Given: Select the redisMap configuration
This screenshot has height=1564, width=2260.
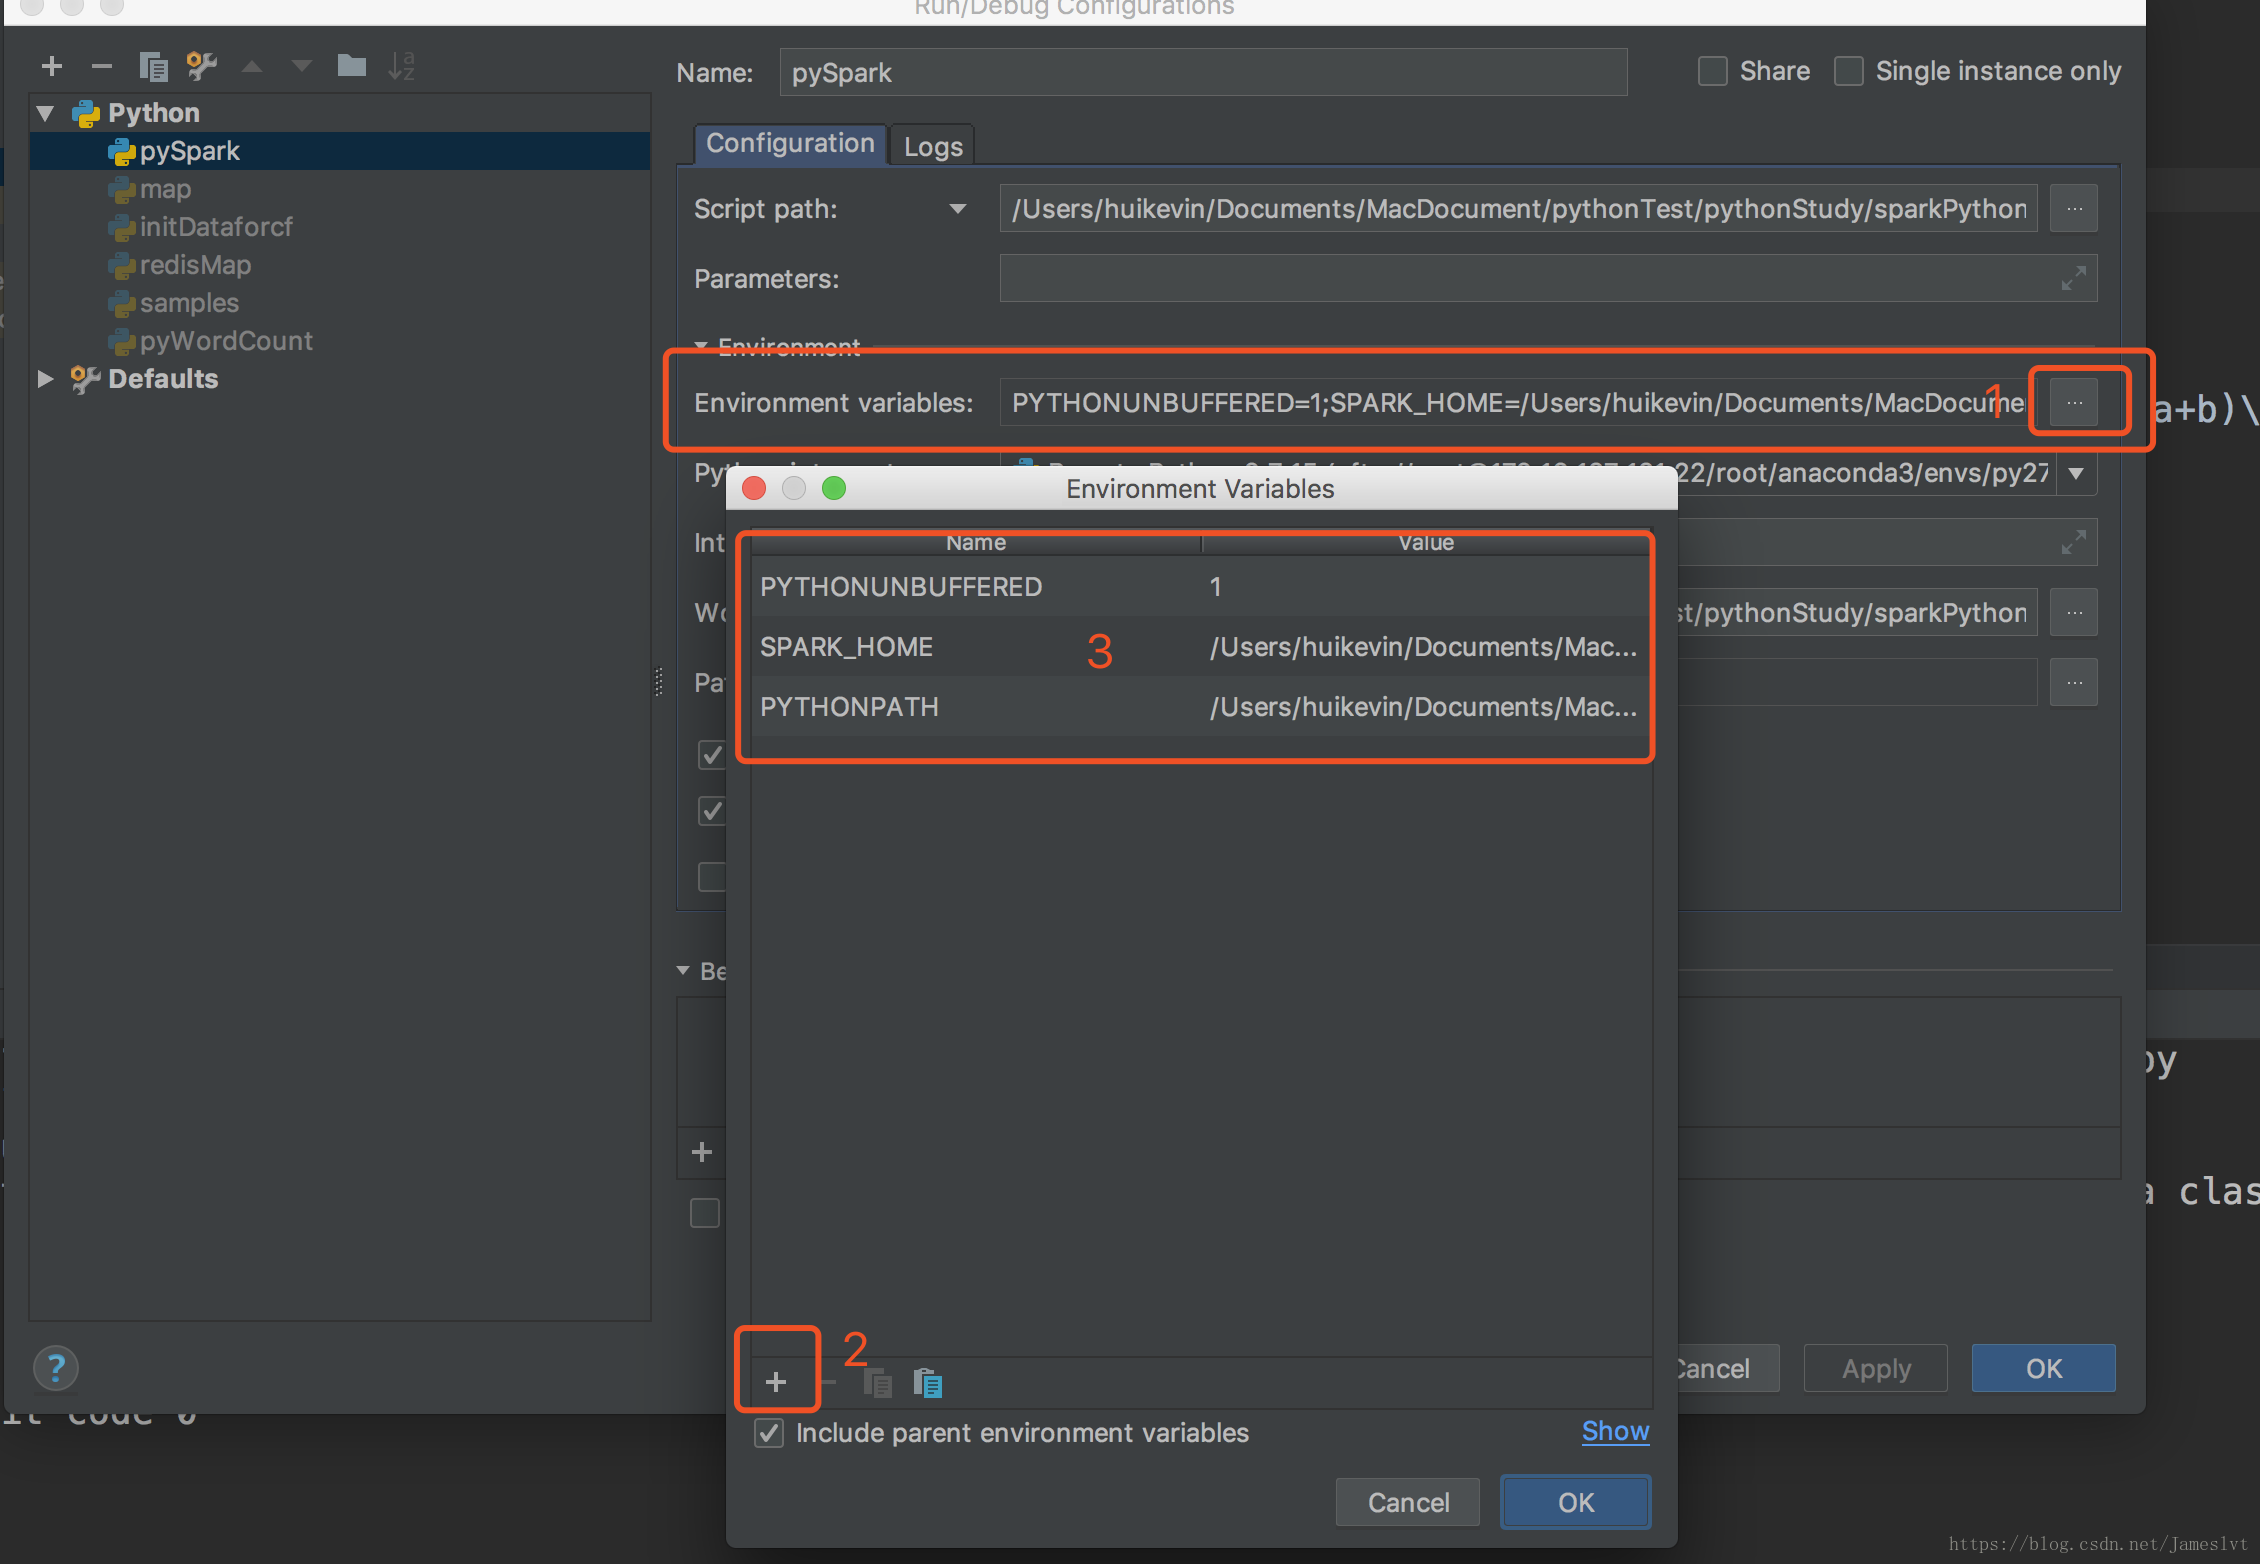Looking at the screenshot, I should (340, 265).
